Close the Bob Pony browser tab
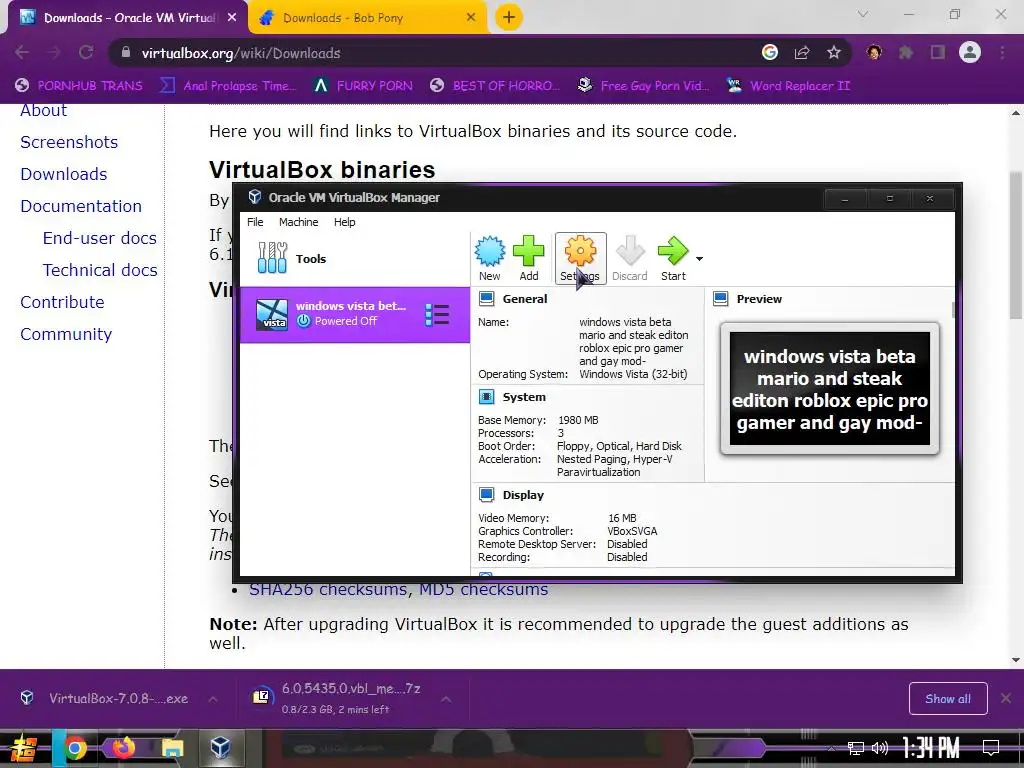The image size is (1024, 768). tap(471, 18)
